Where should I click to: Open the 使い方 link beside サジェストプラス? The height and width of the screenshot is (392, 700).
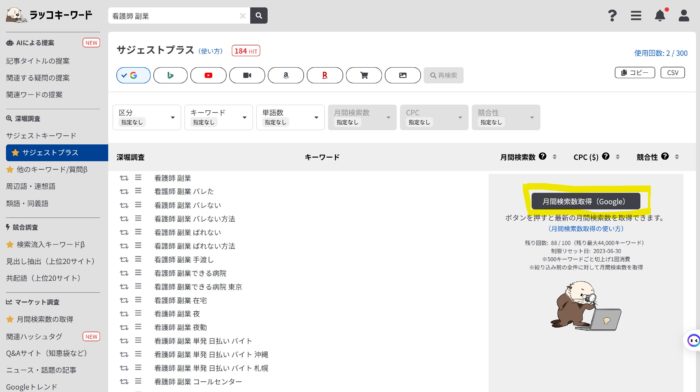(x=210, y=51)
